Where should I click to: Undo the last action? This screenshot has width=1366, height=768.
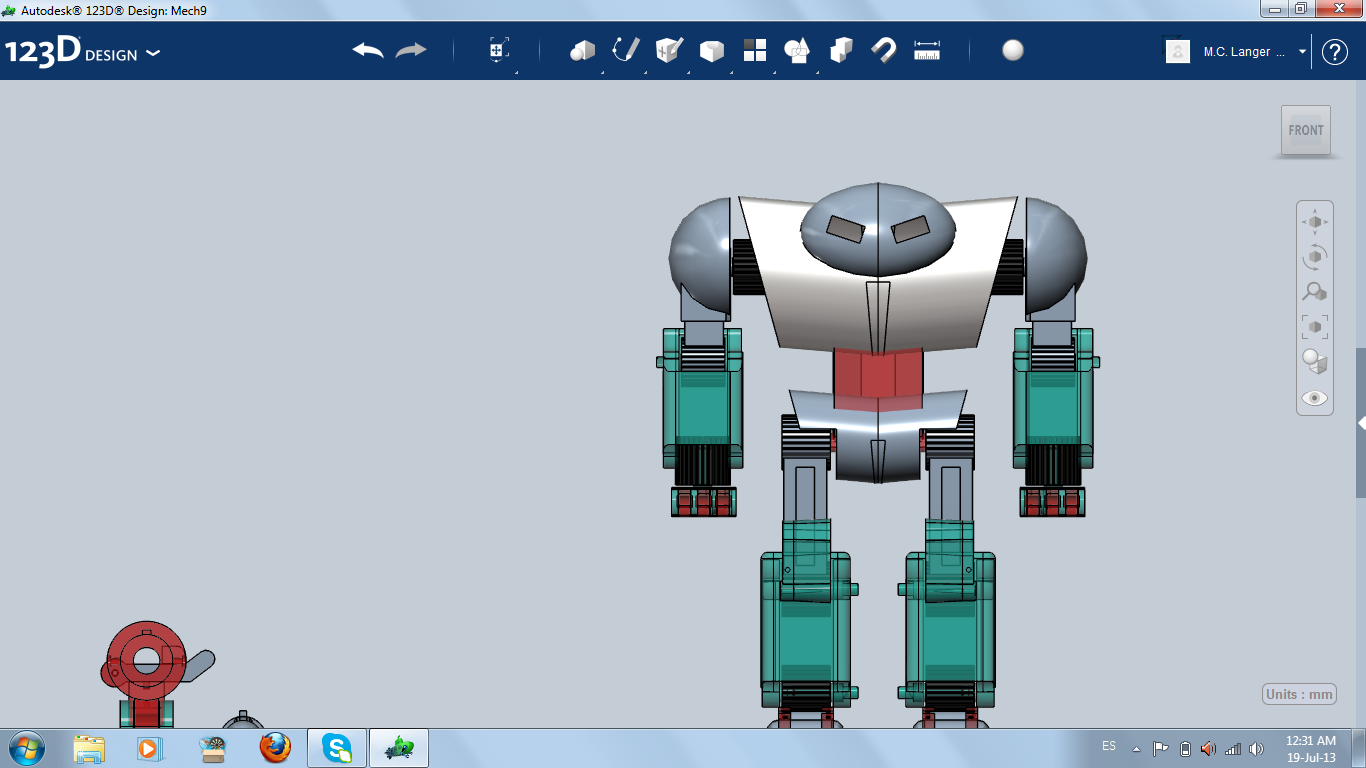[x=368, y=50]
